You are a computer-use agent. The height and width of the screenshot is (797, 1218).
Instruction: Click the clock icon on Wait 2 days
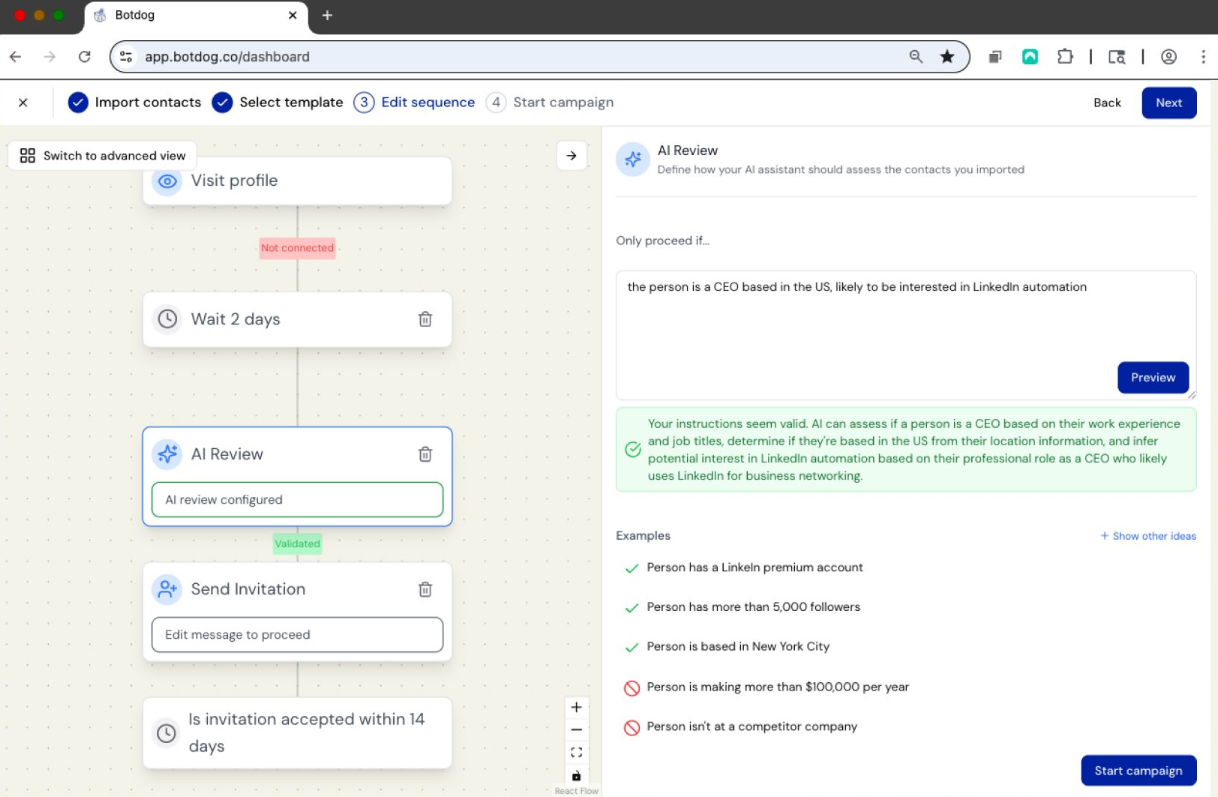(167, 319)
